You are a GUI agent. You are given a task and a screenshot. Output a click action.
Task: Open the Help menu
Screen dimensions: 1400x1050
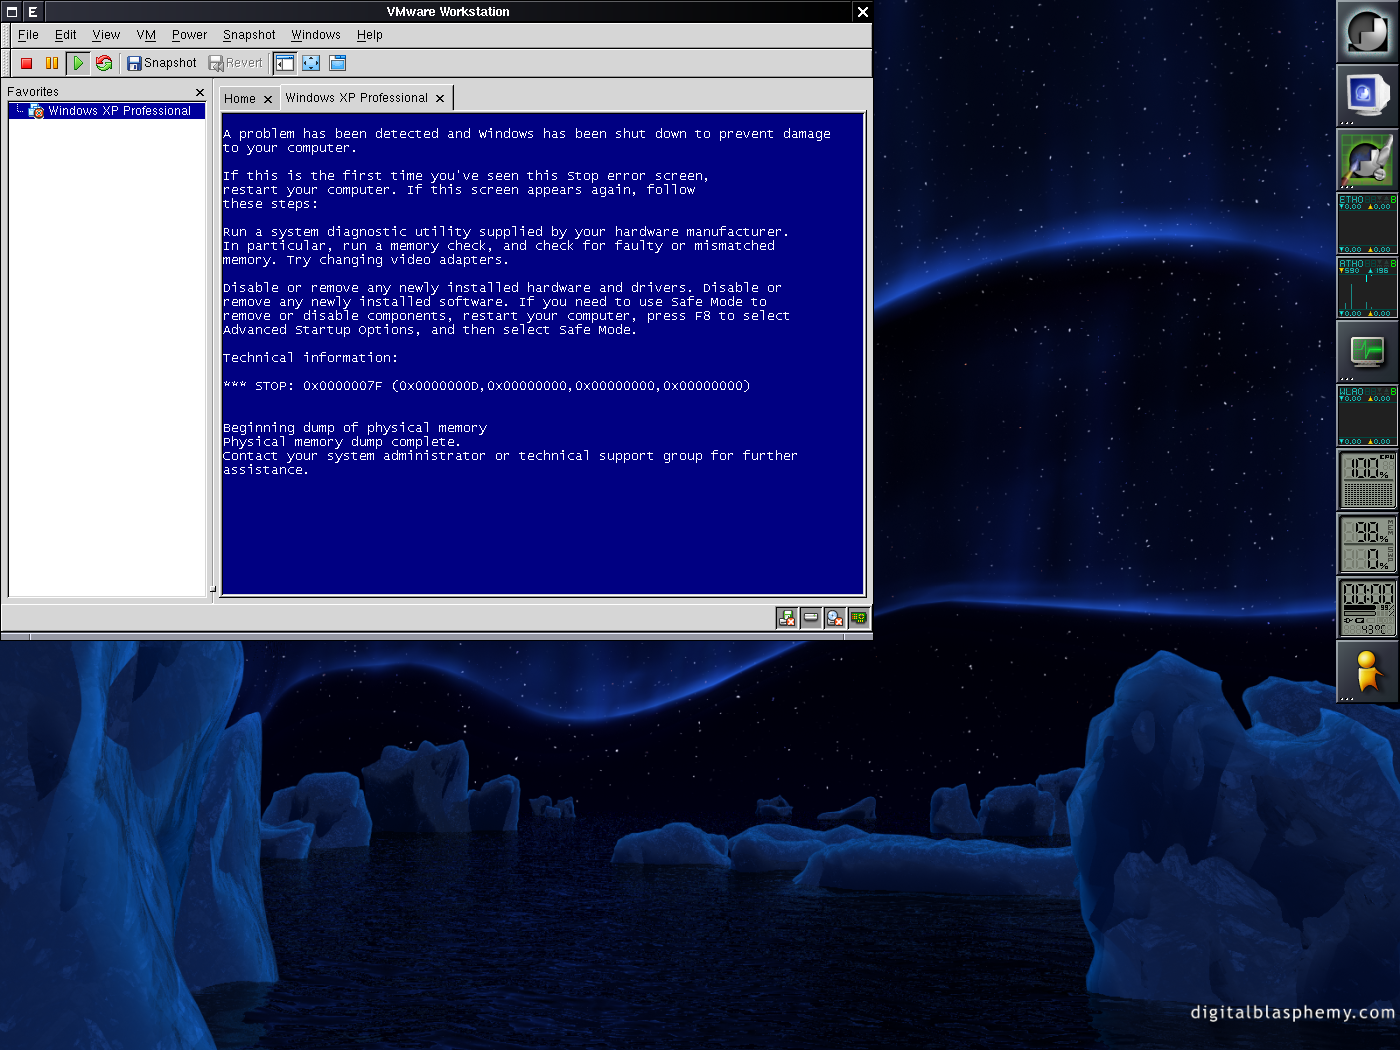(x=370, y=35)
